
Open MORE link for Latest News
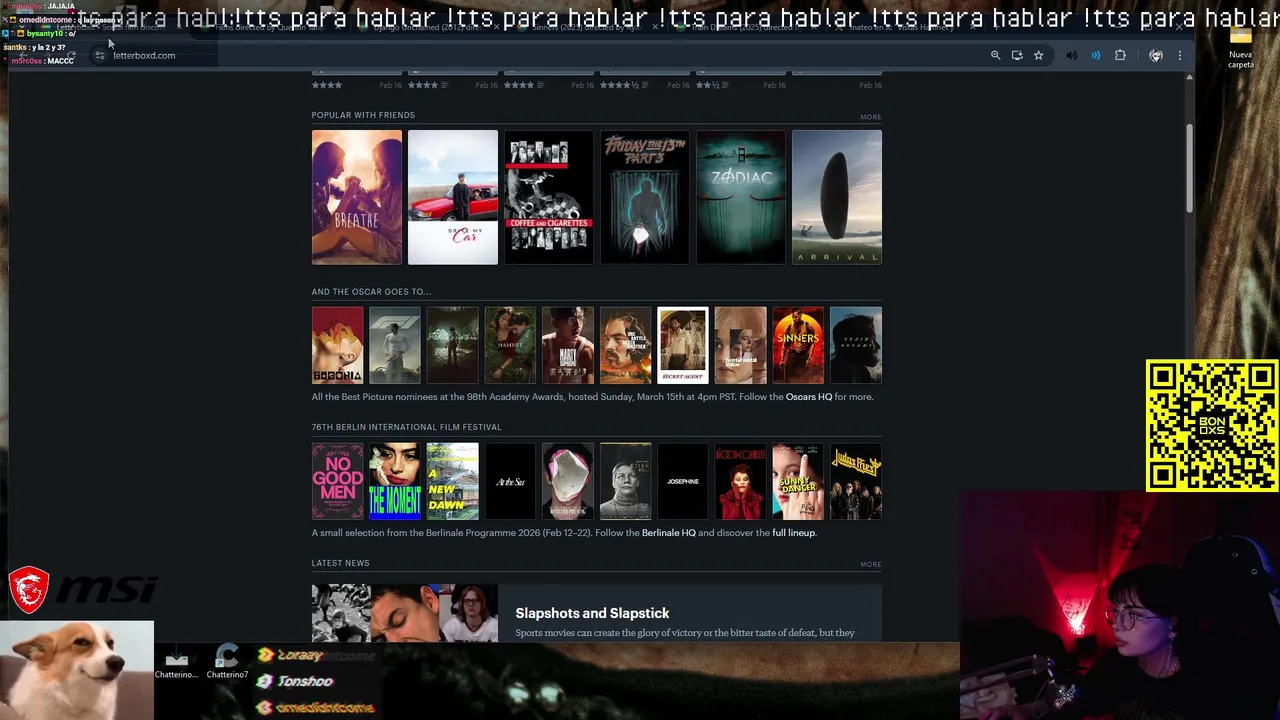click(x=870, y=565)
